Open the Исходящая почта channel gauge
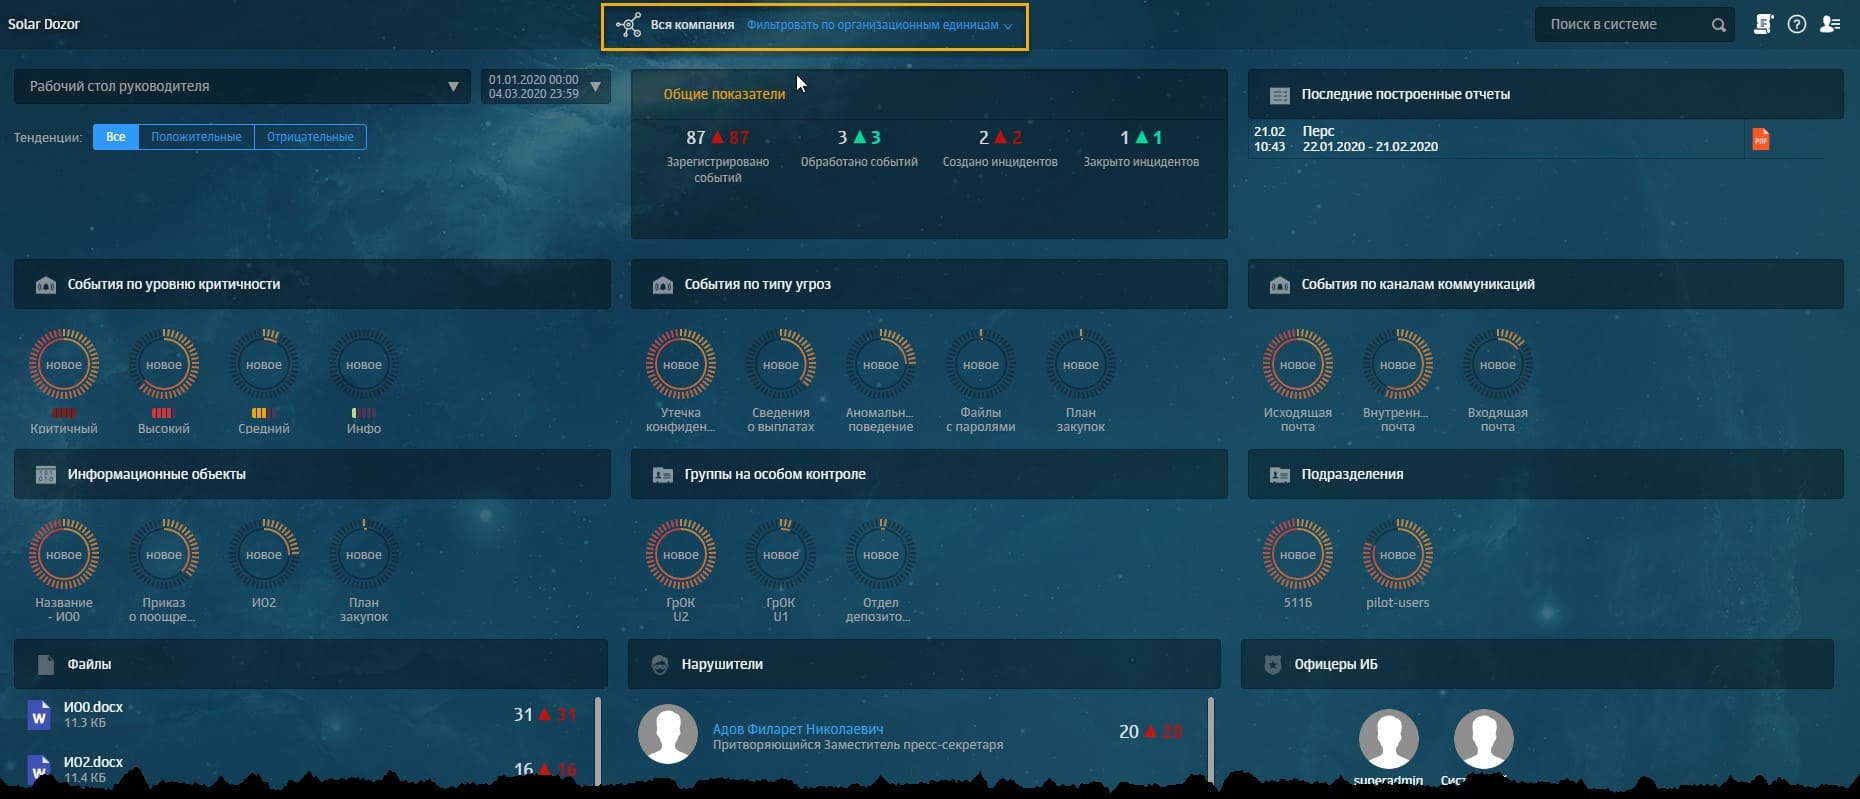The image size is (1860, 799). point(1298,365)
